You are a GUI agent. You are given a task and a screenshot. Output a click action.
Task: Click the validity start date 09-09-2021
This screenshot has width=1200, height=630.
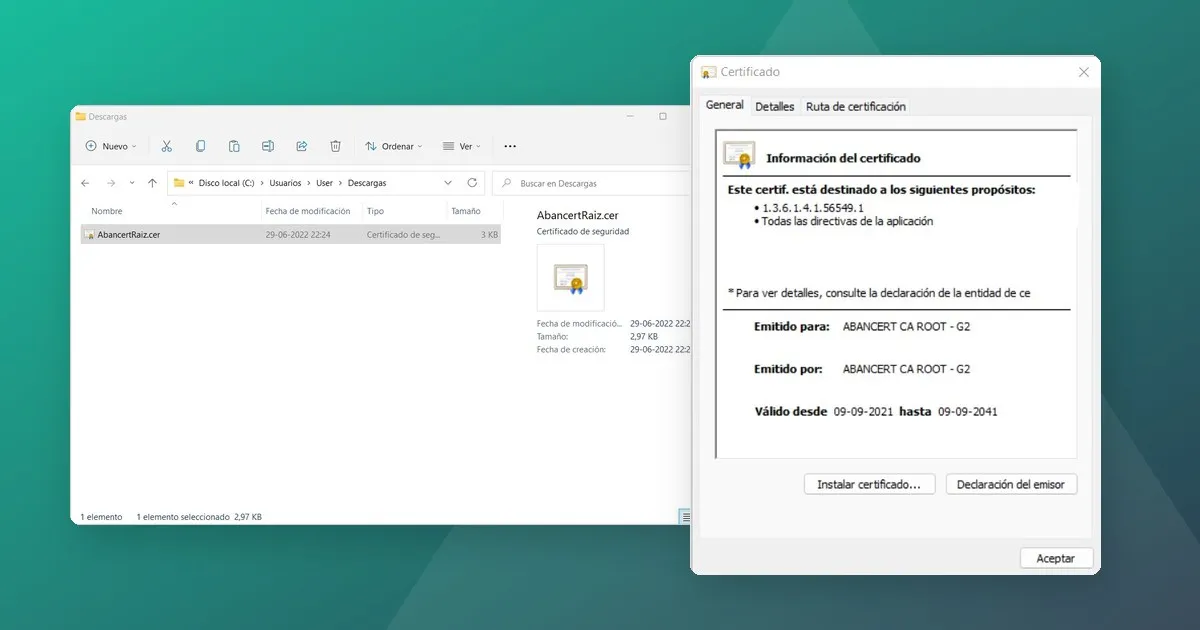863,411
